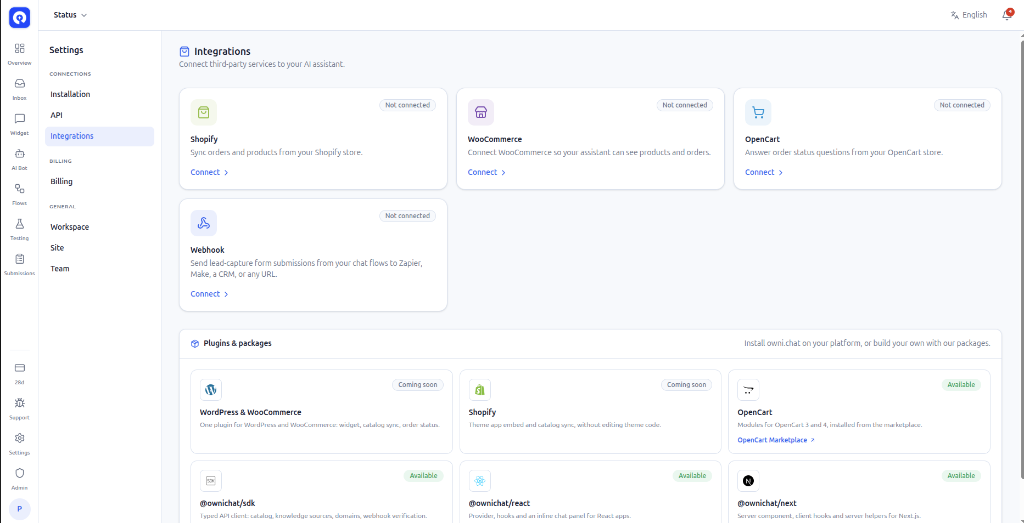Connect the WooCommerce integration
1024x523 pixels.
[x=487, y=172]
